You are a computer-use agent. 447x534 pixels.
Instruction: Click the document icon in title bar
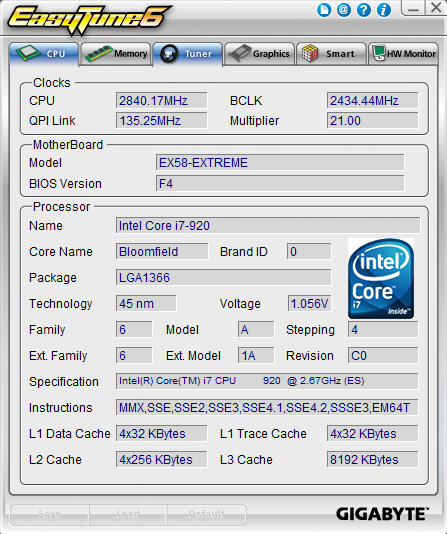click(324, 10)
